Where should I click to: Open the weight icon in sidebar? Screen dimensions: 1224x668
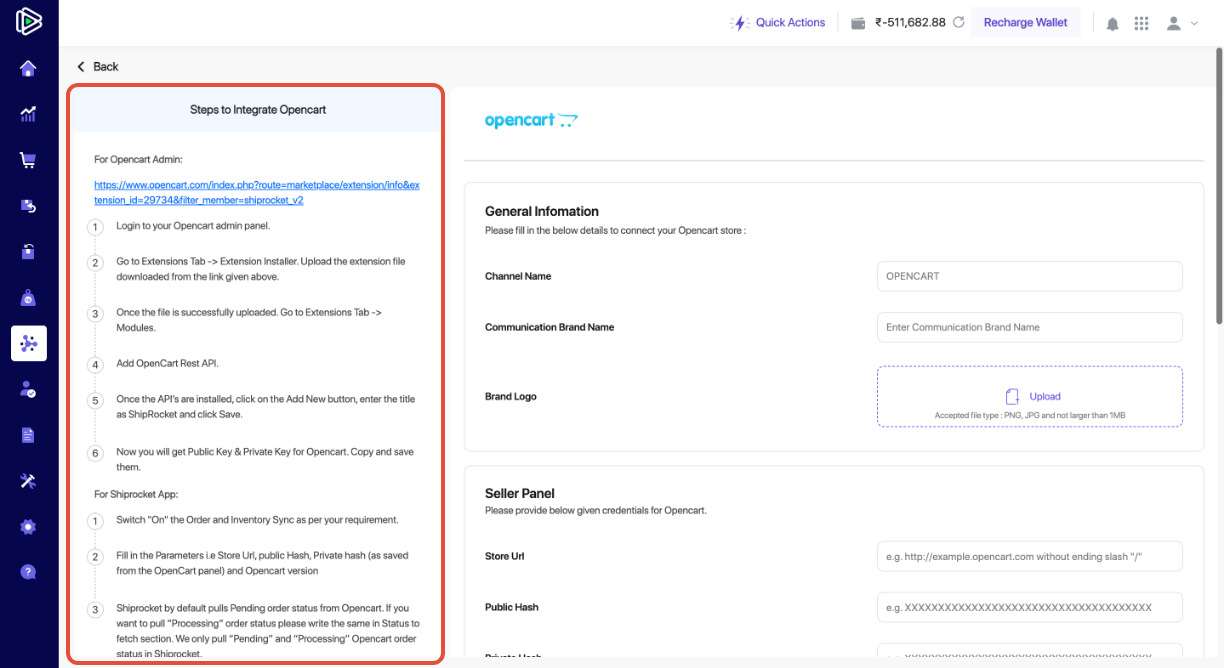(28, 297)
